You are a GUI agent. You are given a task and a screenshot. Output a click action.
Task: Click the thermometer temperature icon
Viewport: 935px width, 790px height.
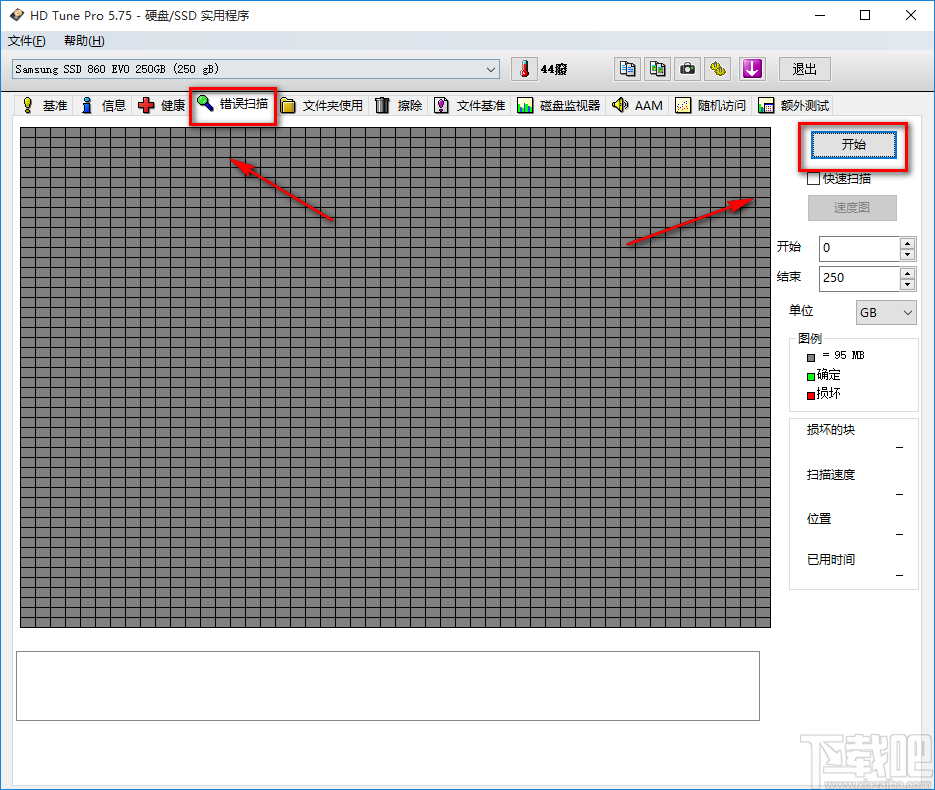click(x=524, y=69)
